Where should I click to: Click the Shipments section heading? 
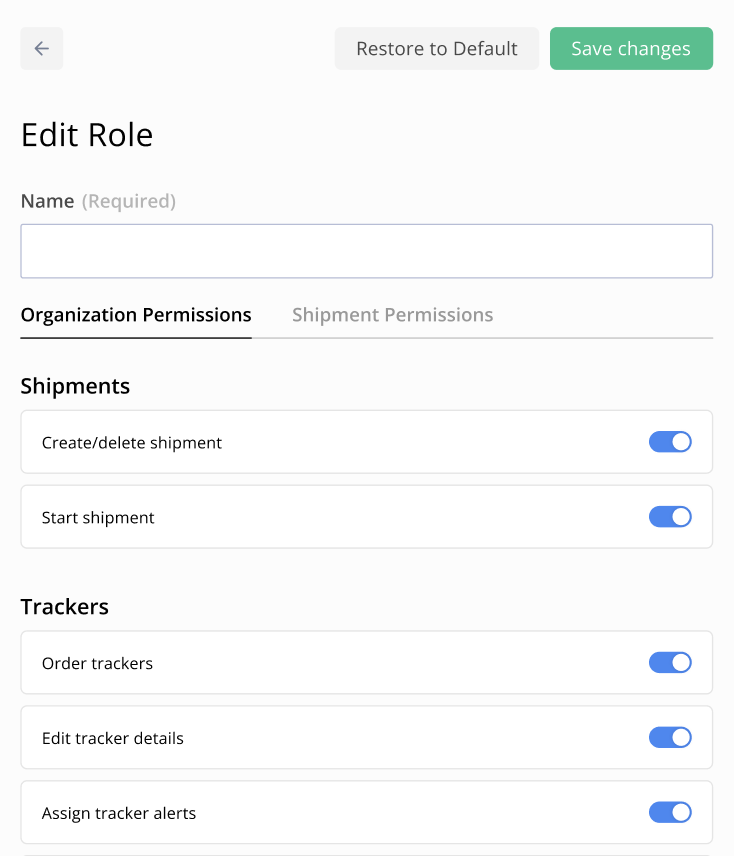pyautogui.click(x=75, y=386)
